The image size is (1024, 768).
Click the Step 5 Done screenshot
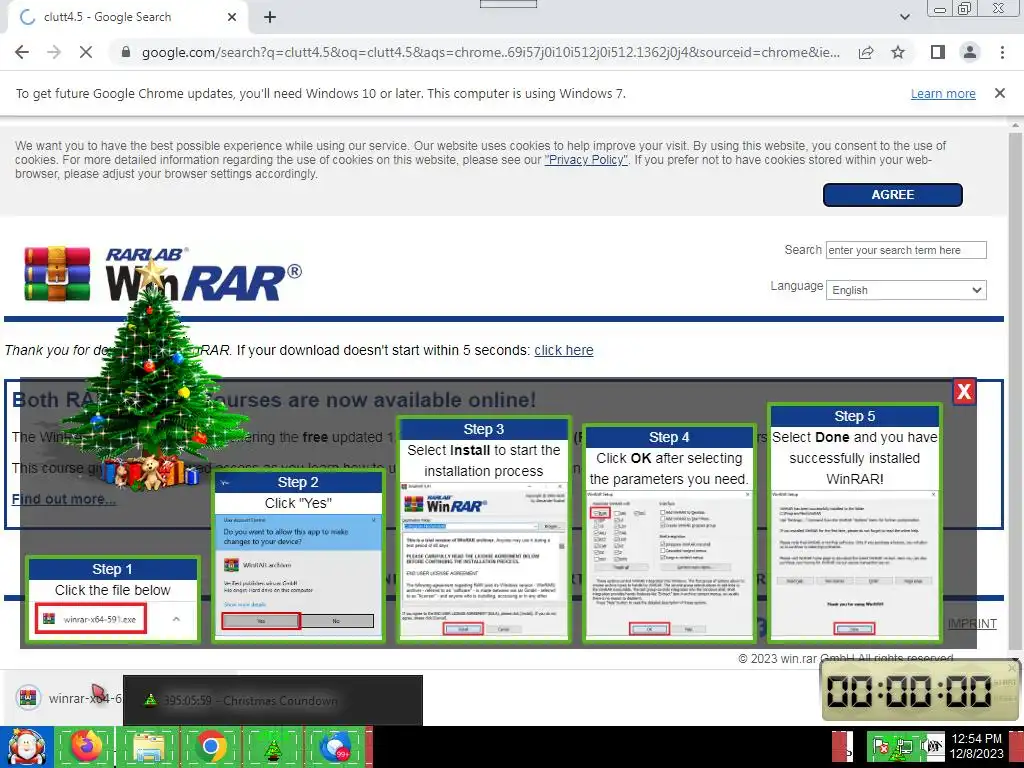pyautogui.click(x=854, y=564)
